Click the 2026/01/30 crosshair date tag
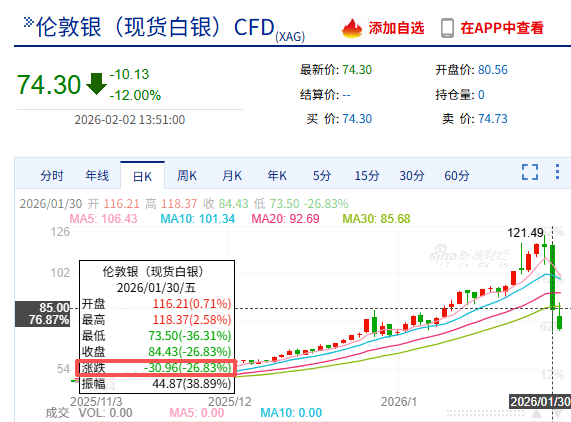The height and width of the screenshot is (422, 571). tap(540, 402)
